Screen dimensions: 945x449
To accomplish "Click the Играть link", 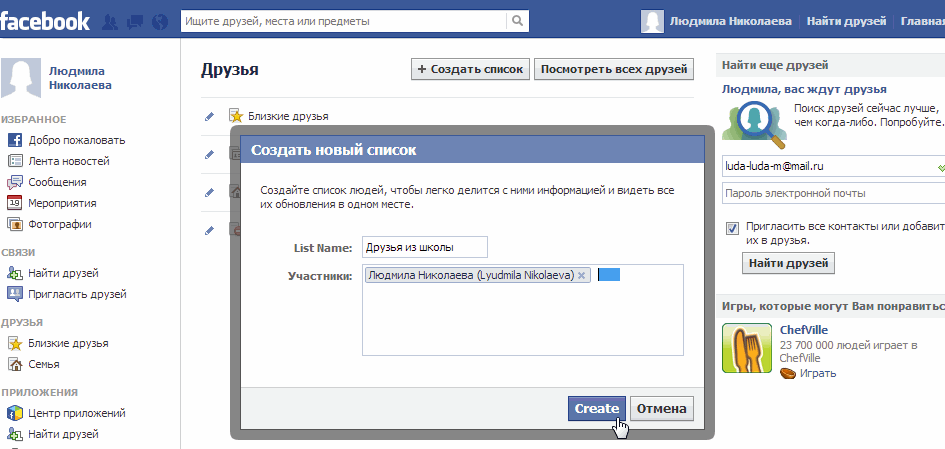I will click(x=818, y=373).
